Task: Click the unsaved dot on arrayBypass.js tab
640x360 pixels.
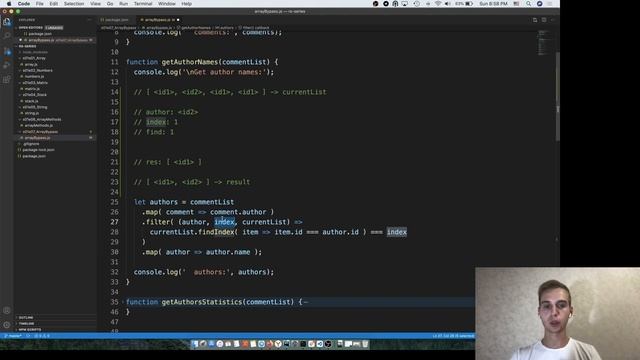Action: point(178,20)
